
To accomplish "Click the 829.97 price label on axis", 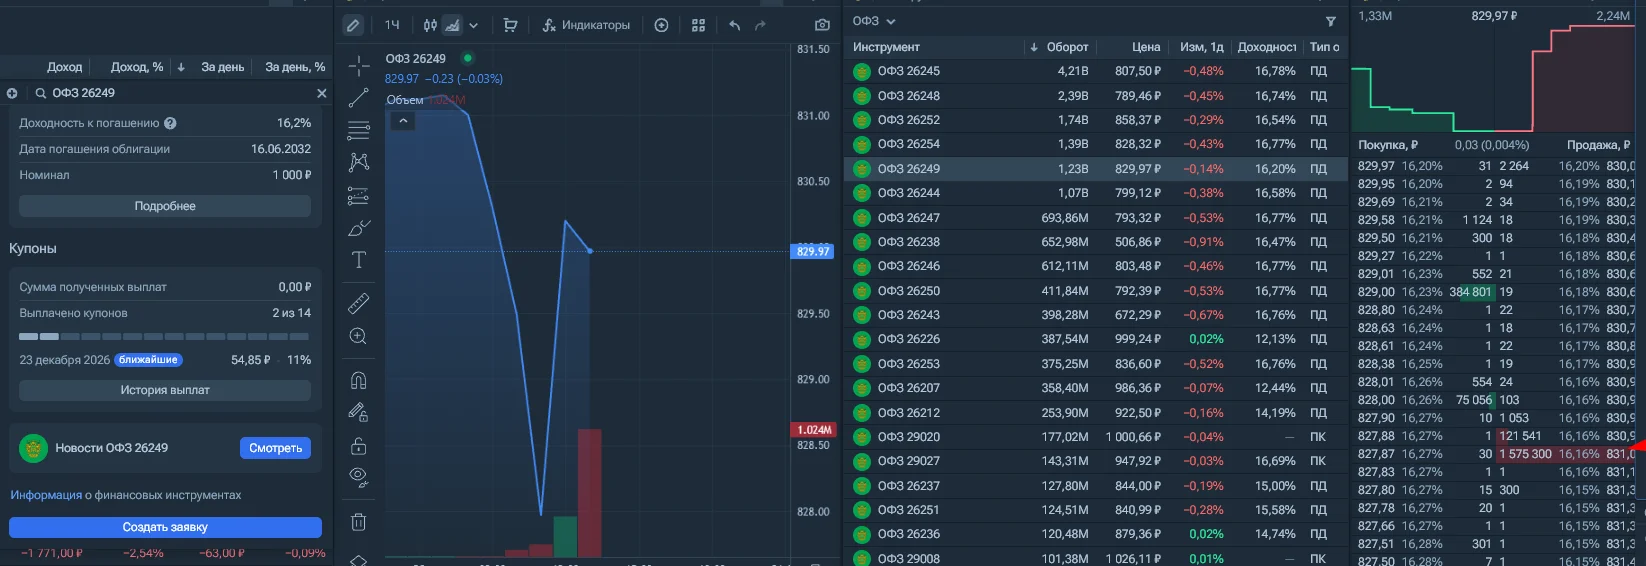I will [813, 251].
